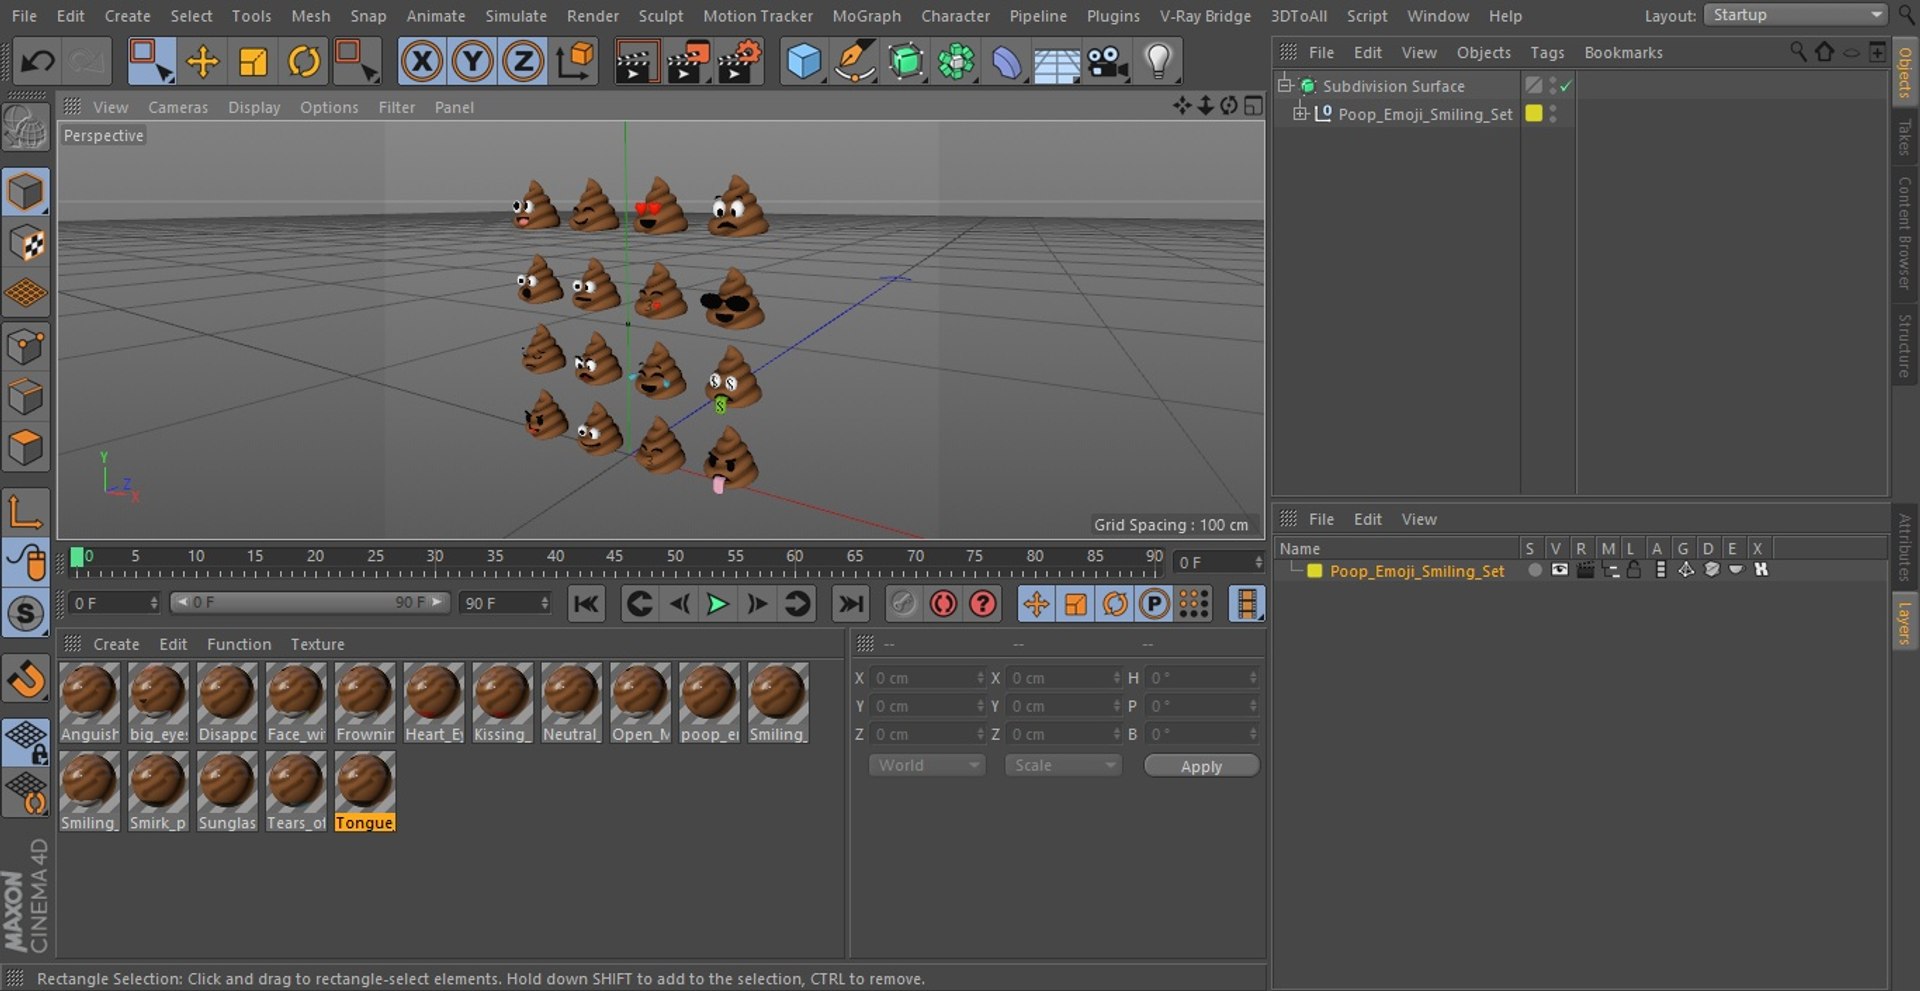Switch to Texture mode
Image resolution: width=1920 pixels, height=991 pixels.
pos(26,243)
